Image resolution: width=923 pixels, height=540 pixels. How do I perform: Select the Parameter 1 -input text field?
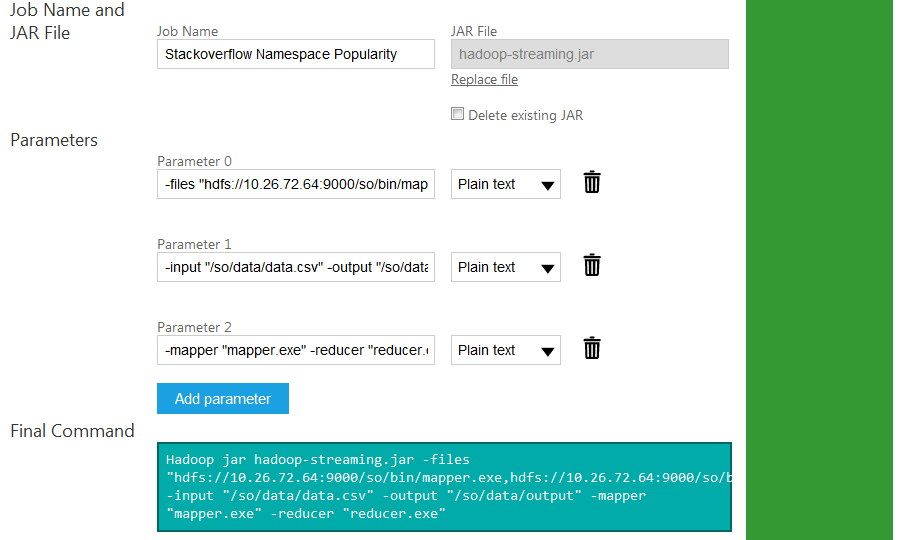click(x=295, y=267)
